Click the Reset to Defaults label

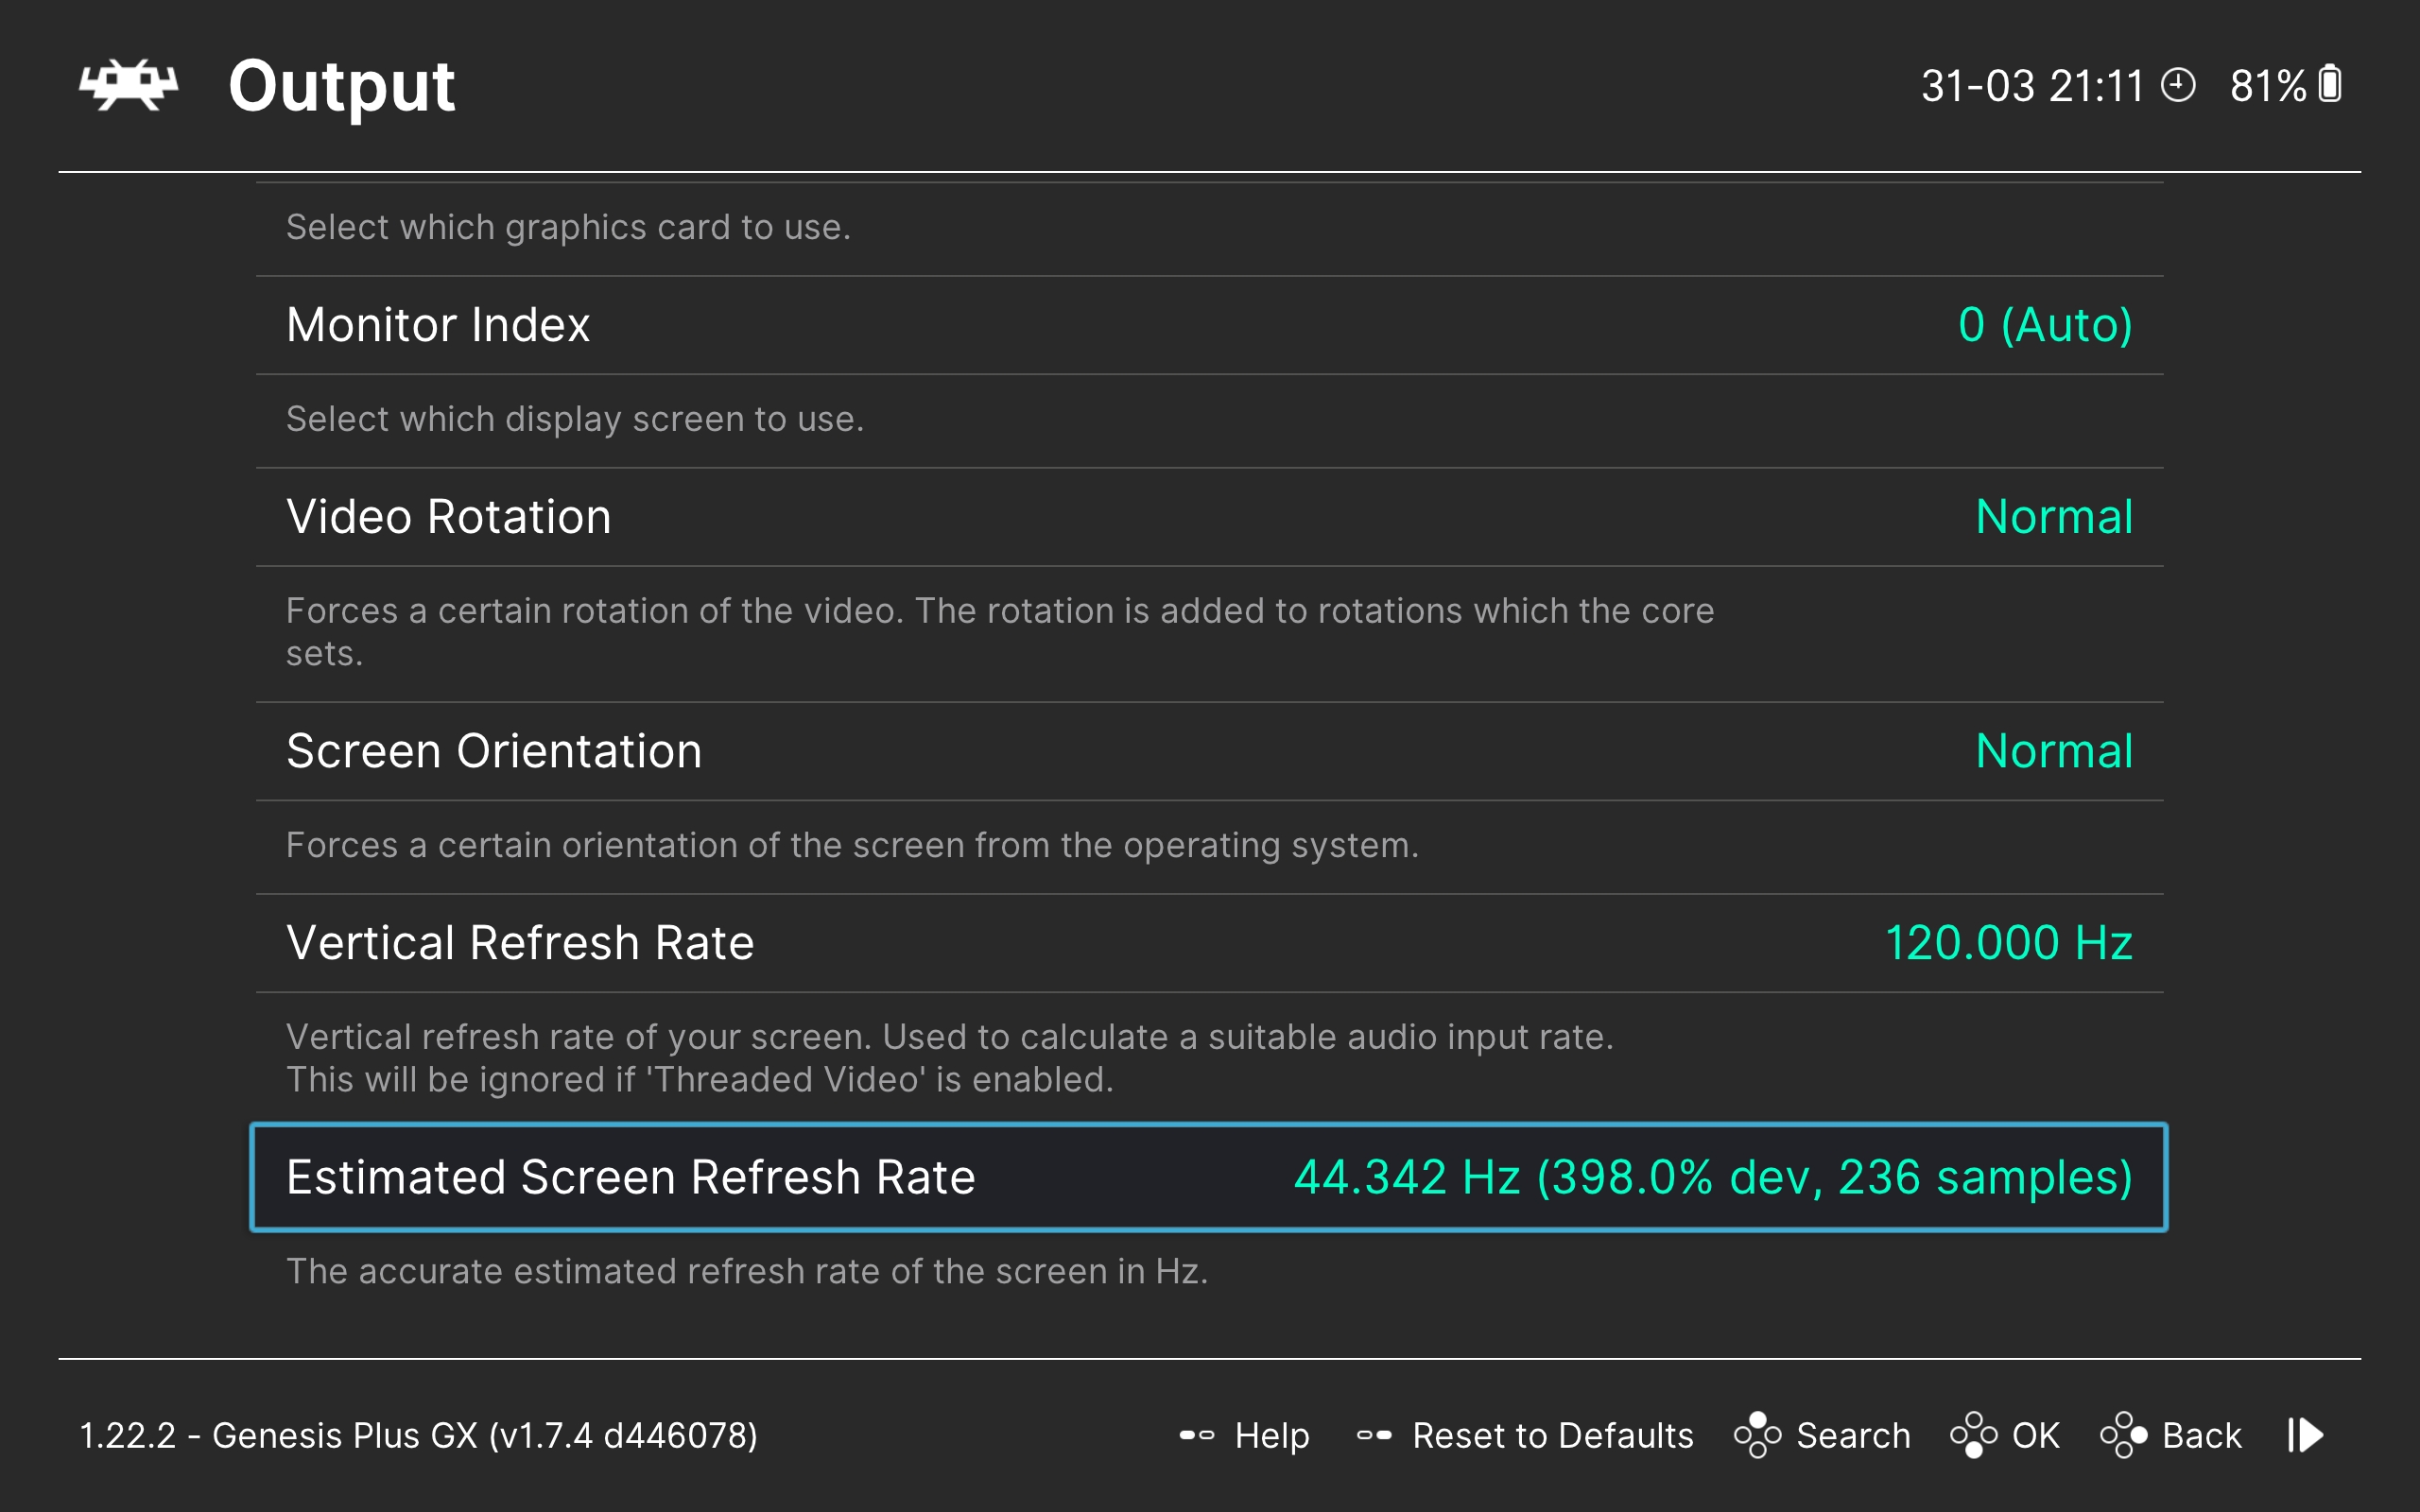1552,1435
